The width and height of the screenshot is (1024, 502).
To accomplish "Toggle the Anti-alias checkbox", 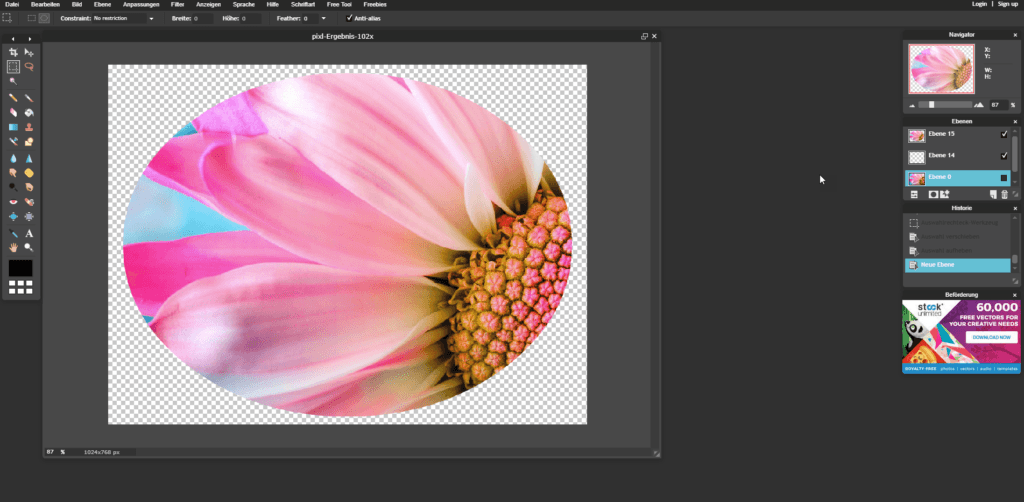I will click(x=349, y=18).
